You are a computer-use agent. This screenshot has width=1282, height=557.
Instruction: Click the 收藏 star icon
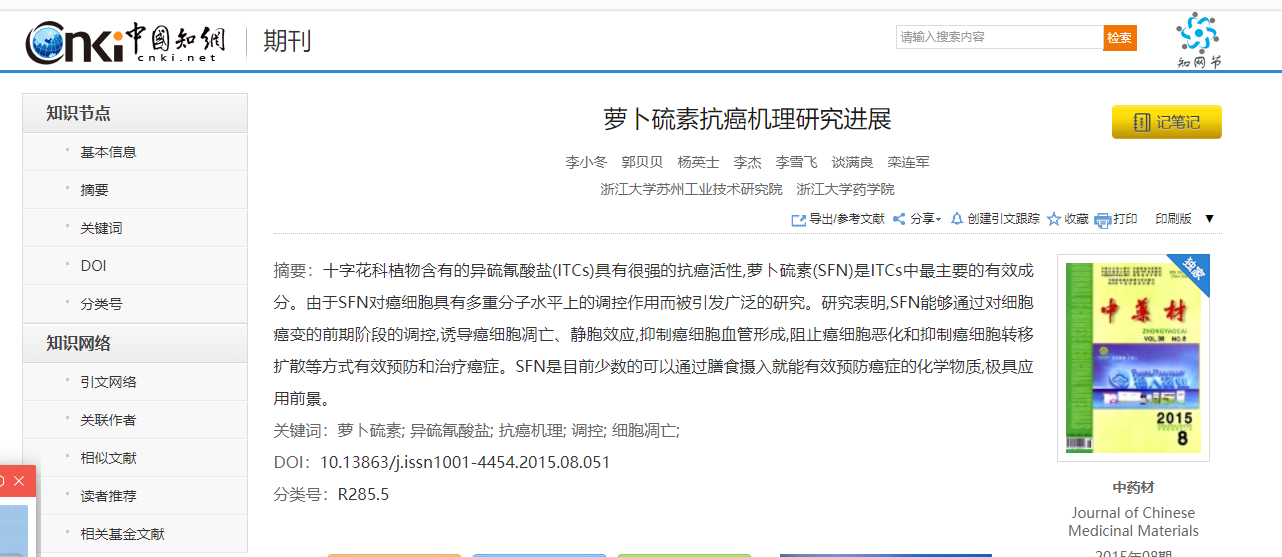(1054, 220)
